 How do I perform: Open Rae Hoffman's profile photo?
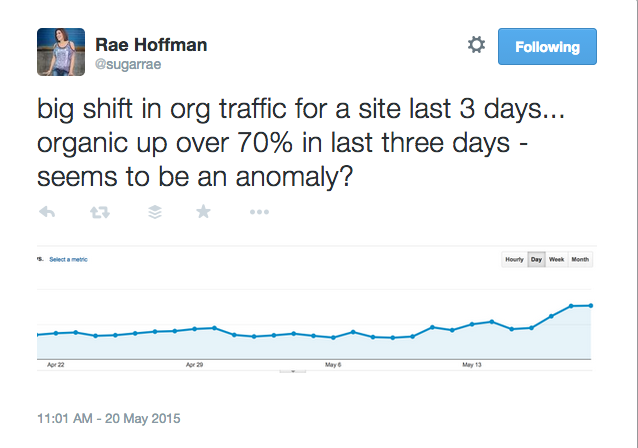click(x=61, y=52)
